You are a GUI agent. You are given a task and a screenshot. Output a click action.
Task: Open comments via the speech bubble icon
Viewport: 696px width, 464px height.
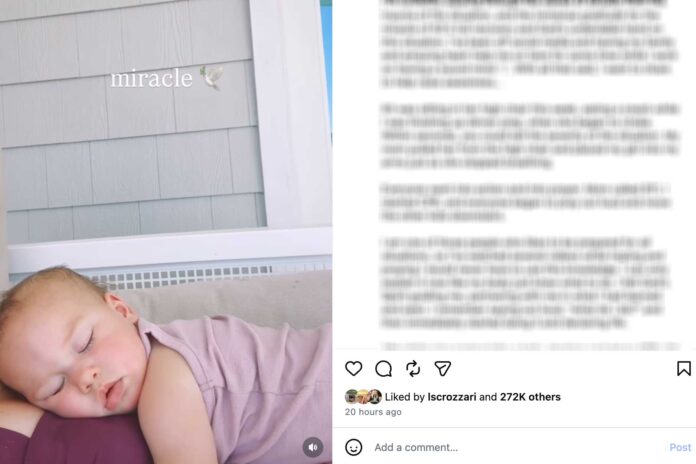coord(383,369)
